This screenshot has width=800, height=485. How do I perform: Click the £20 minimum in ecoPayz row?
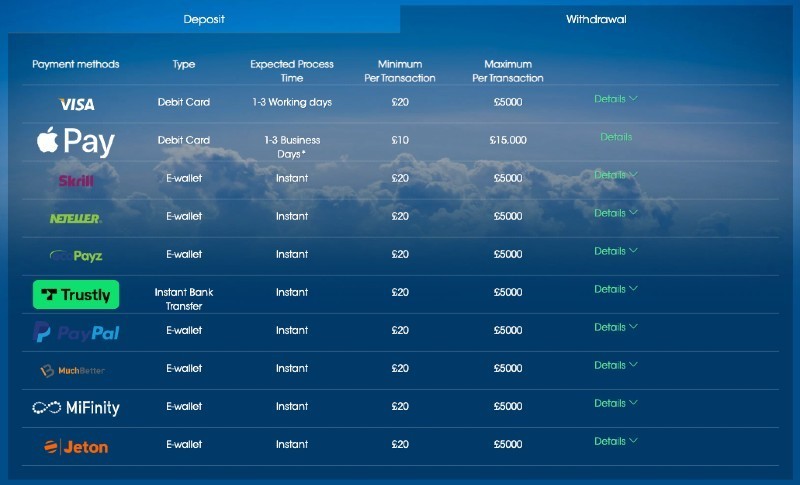(400, 254)
